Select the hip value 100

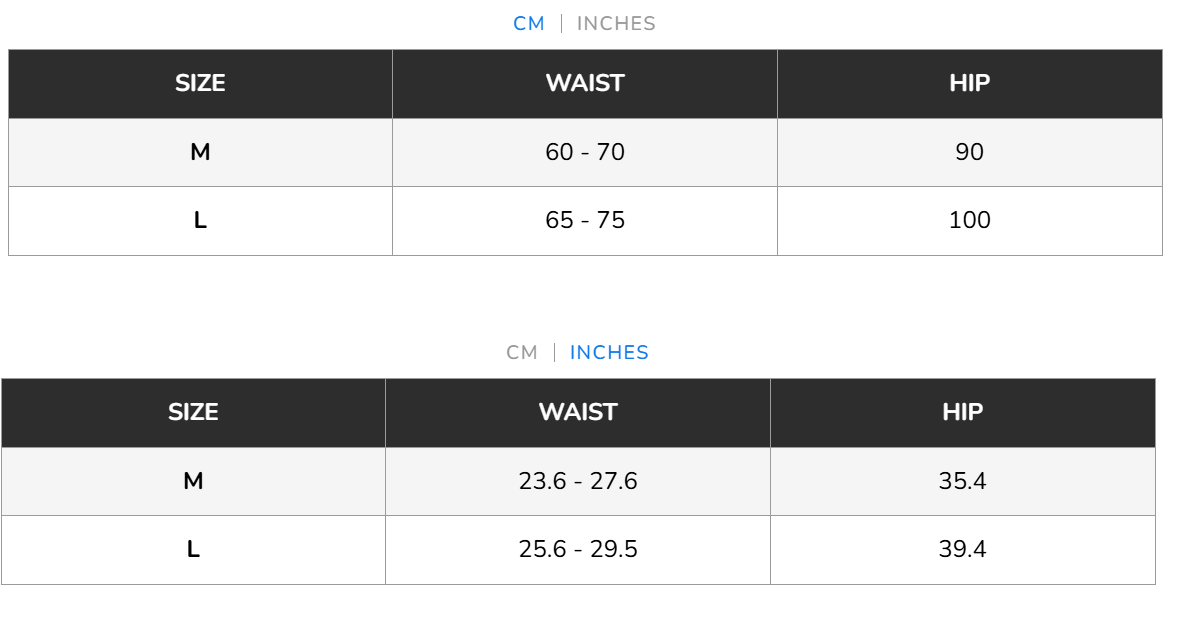click(969, 220)
